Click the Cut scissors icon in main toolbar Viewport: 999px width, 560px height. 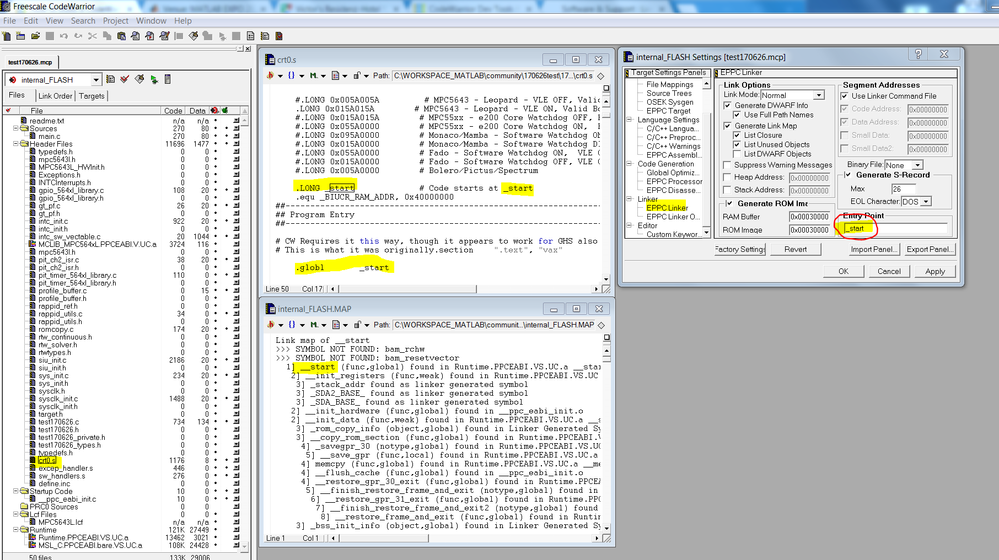tap(92, 36)
